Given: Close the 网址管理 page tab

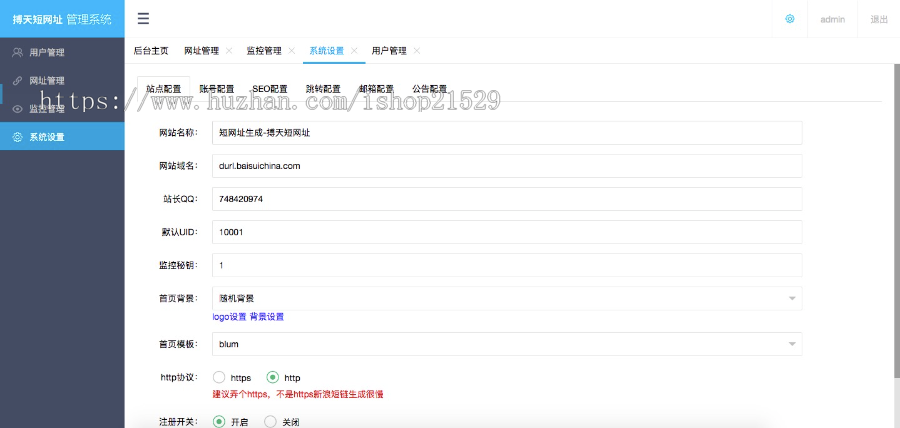Looking at the screenshot, I should point(229,50).
